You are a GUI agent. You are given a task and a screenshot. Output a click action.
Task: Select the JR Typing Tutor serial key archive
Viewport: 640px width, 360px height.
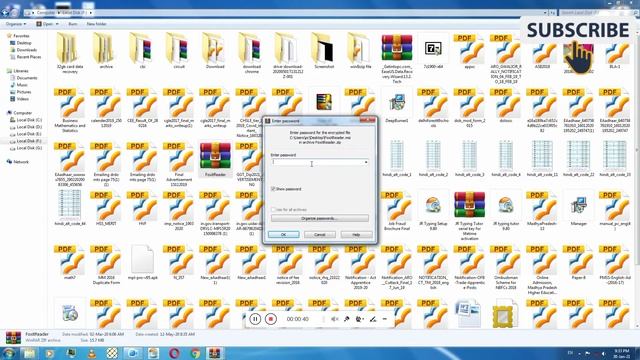pos(469,205)
